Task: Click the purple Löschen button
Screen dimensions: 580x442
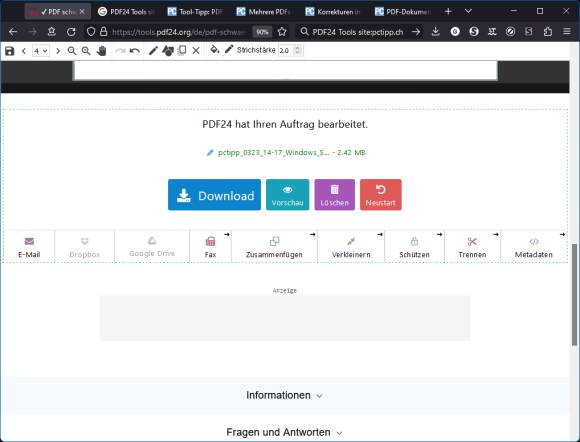Action: pos(334,195)
